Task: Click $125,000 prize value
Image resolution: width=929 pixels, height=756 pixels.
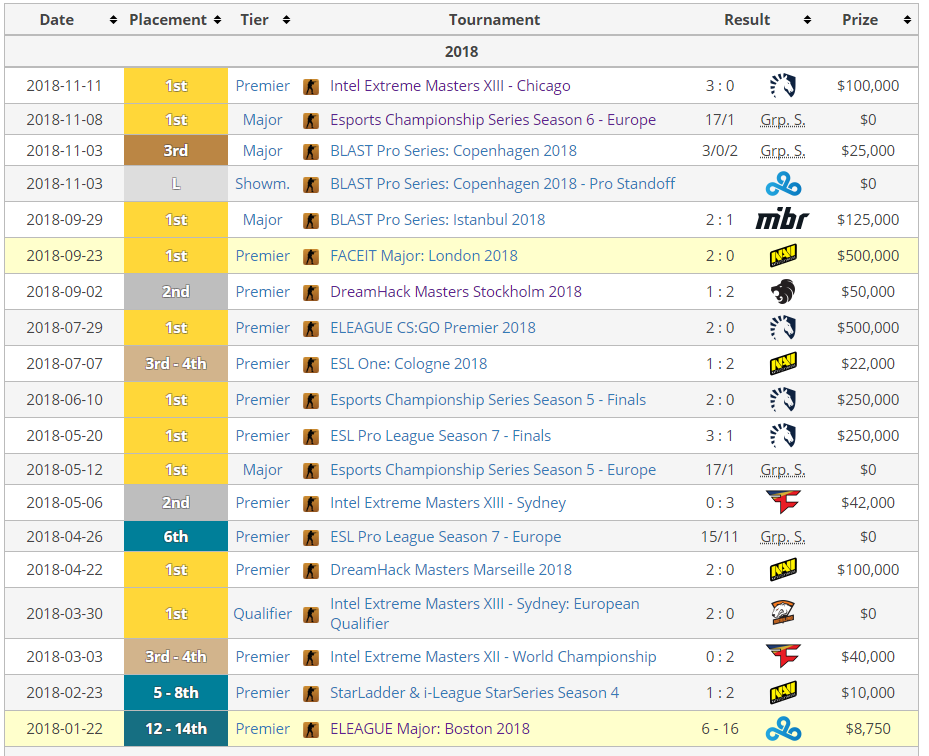Action: point(868,220)
